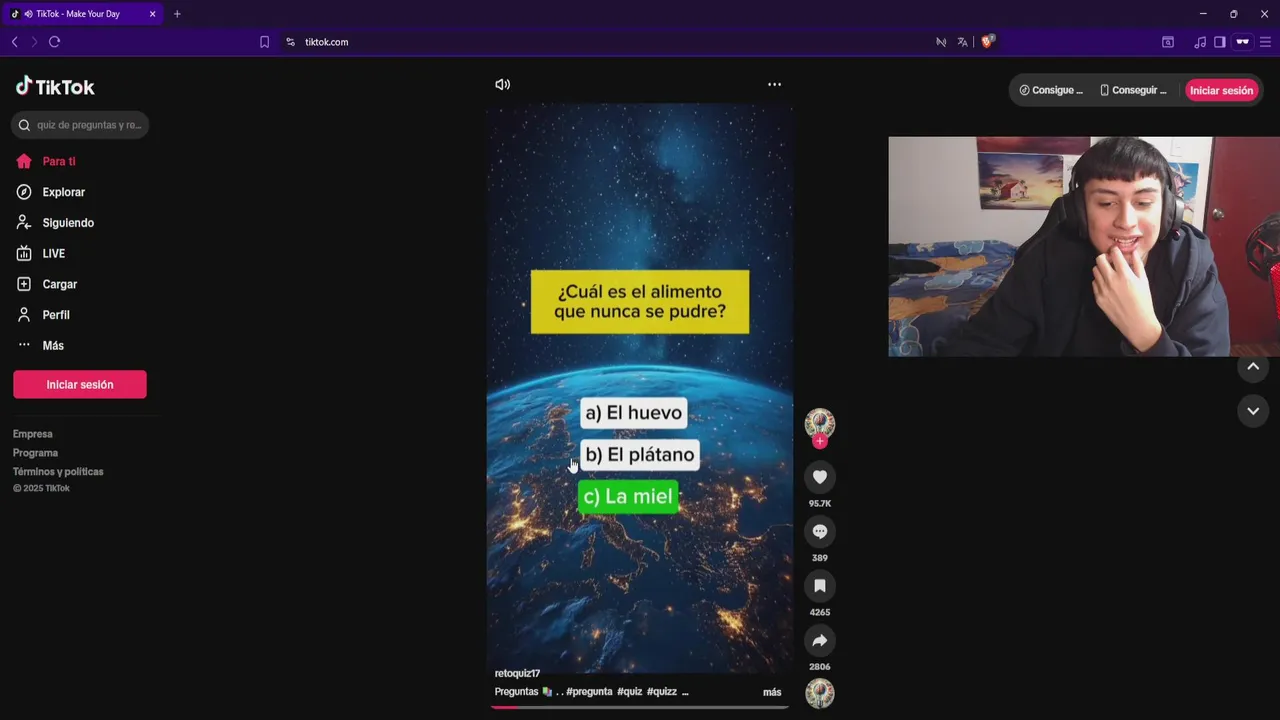Toggle the browser sidebar panel
This screenshot has height=720, width=1280.
pyautogui.click(x=1220, y=42)
